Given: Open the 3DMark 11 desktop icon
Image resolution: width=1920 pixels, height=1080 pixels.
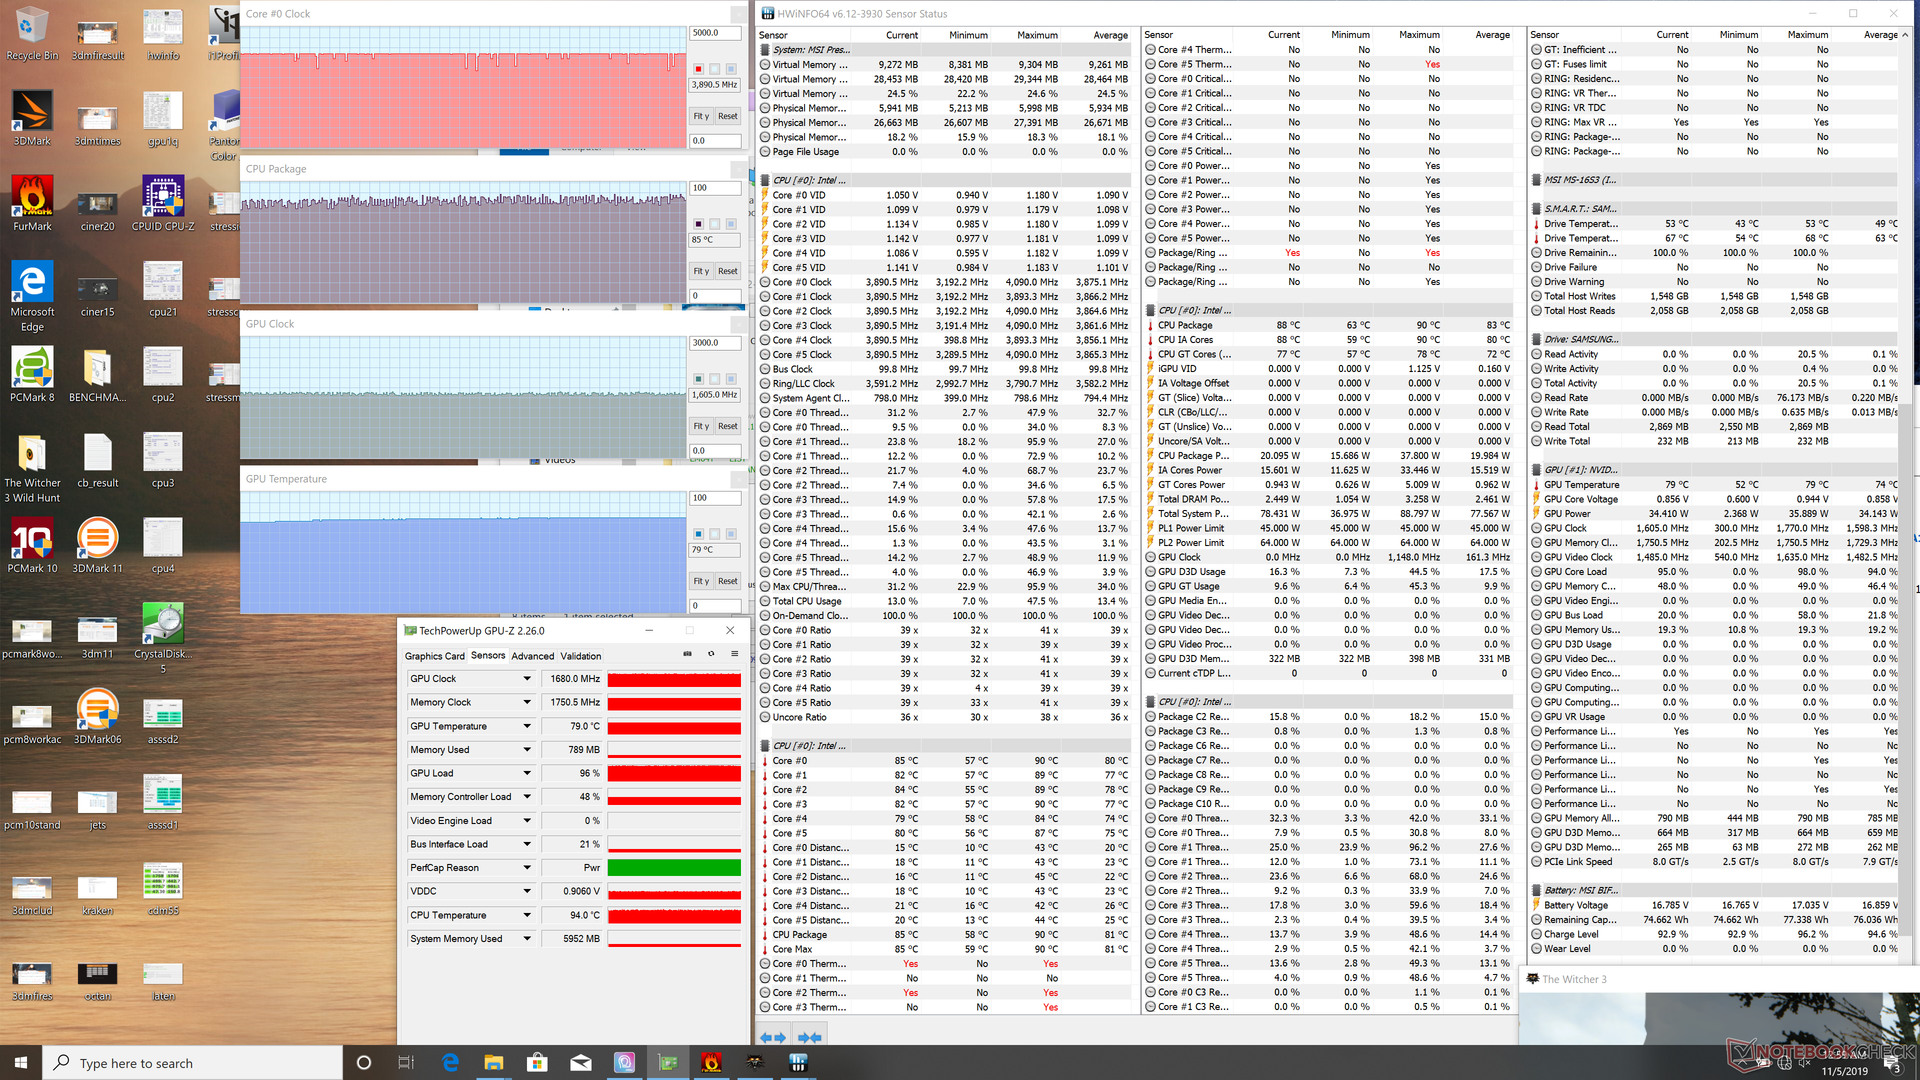Looking at the screenshot, I should click(x=97, y=545).
